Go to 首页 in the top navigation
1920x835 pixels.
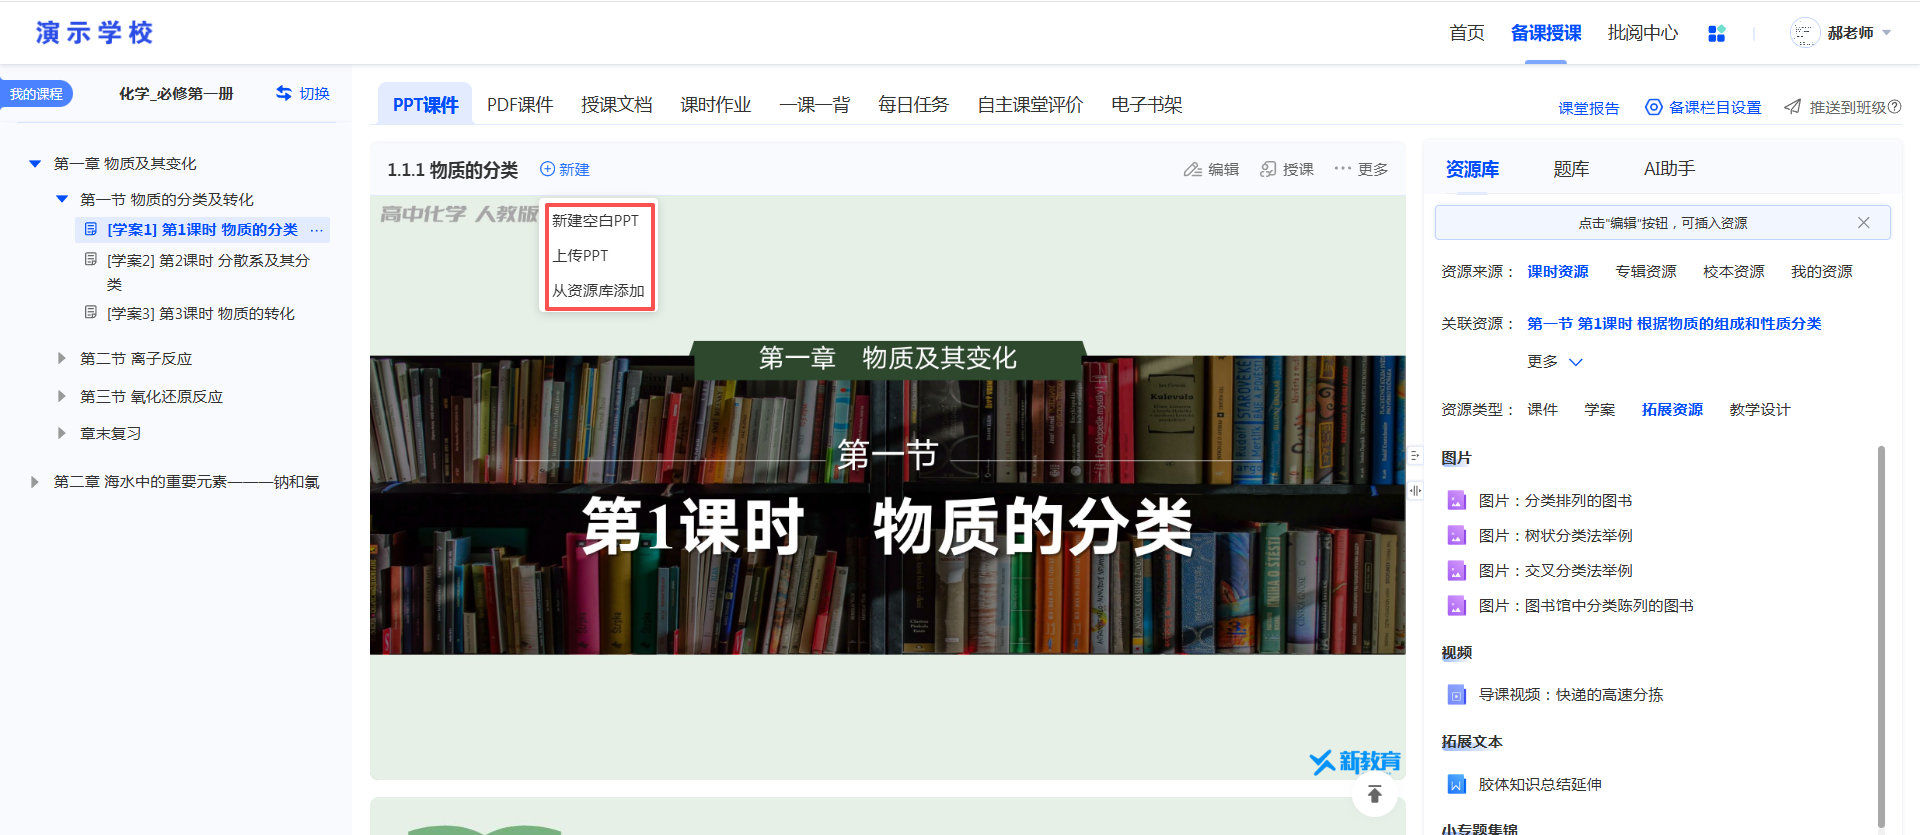click(1467, 33)
